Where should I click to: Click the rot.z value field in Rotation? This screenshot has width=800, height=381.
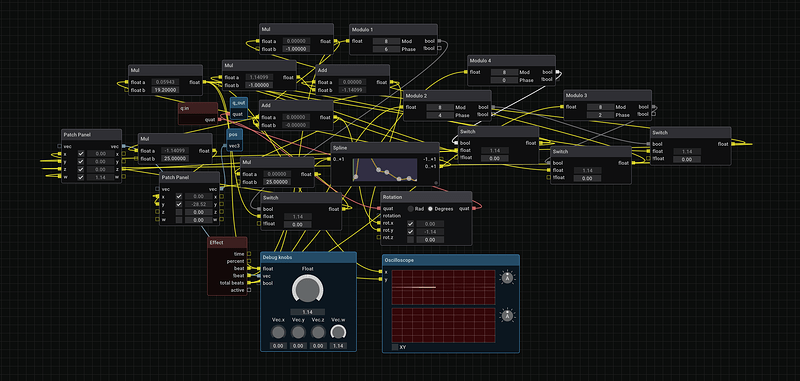430,239
